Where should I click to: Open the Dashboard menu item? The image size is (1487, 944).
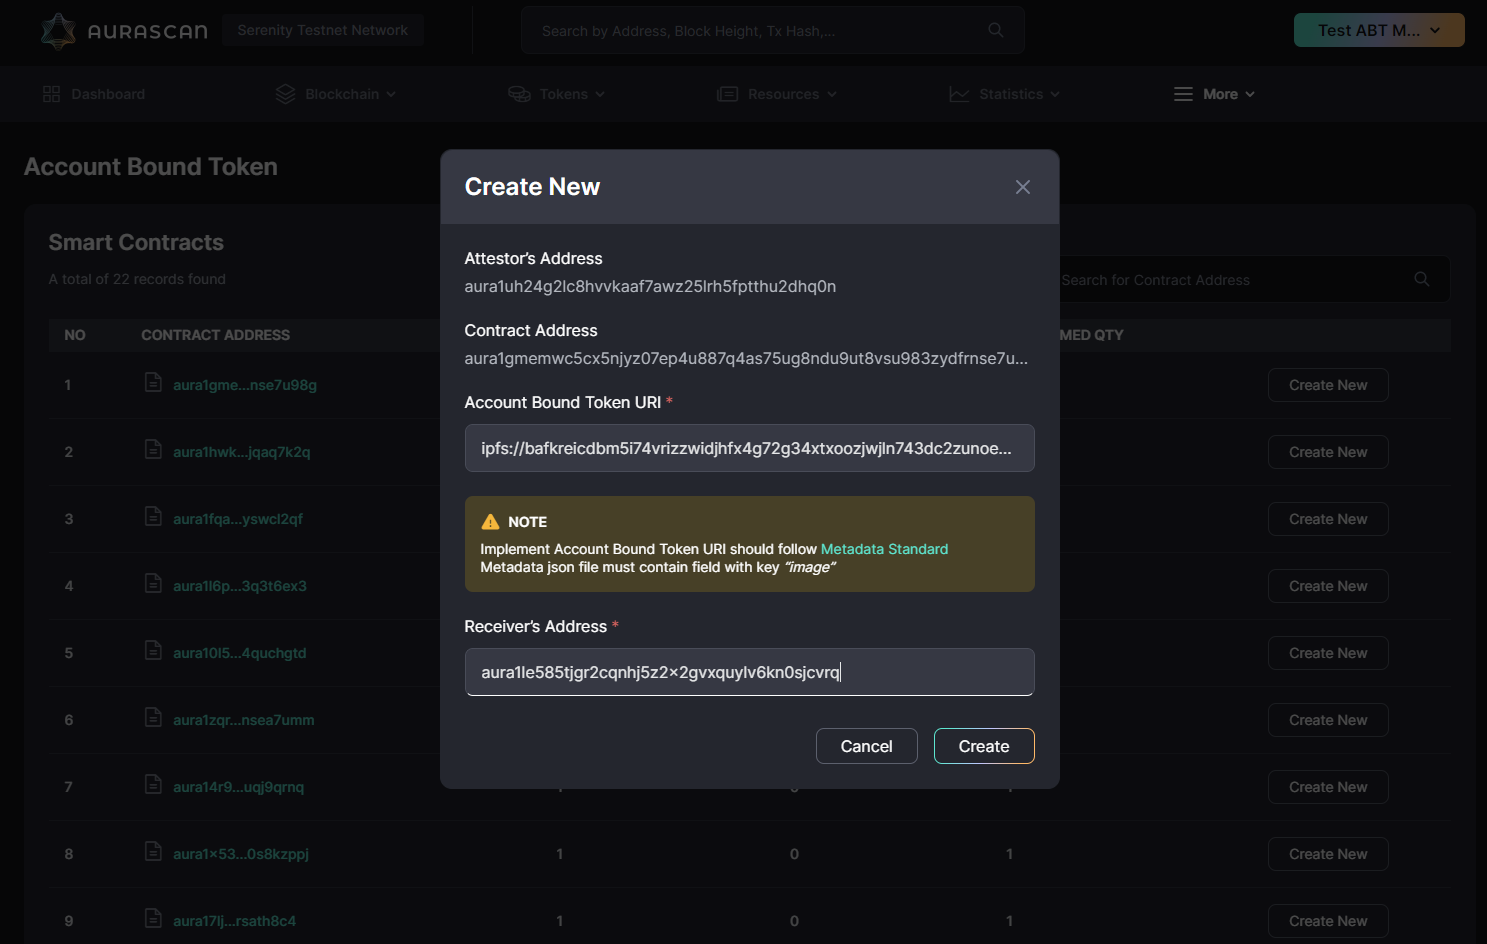tap(94, 94)
